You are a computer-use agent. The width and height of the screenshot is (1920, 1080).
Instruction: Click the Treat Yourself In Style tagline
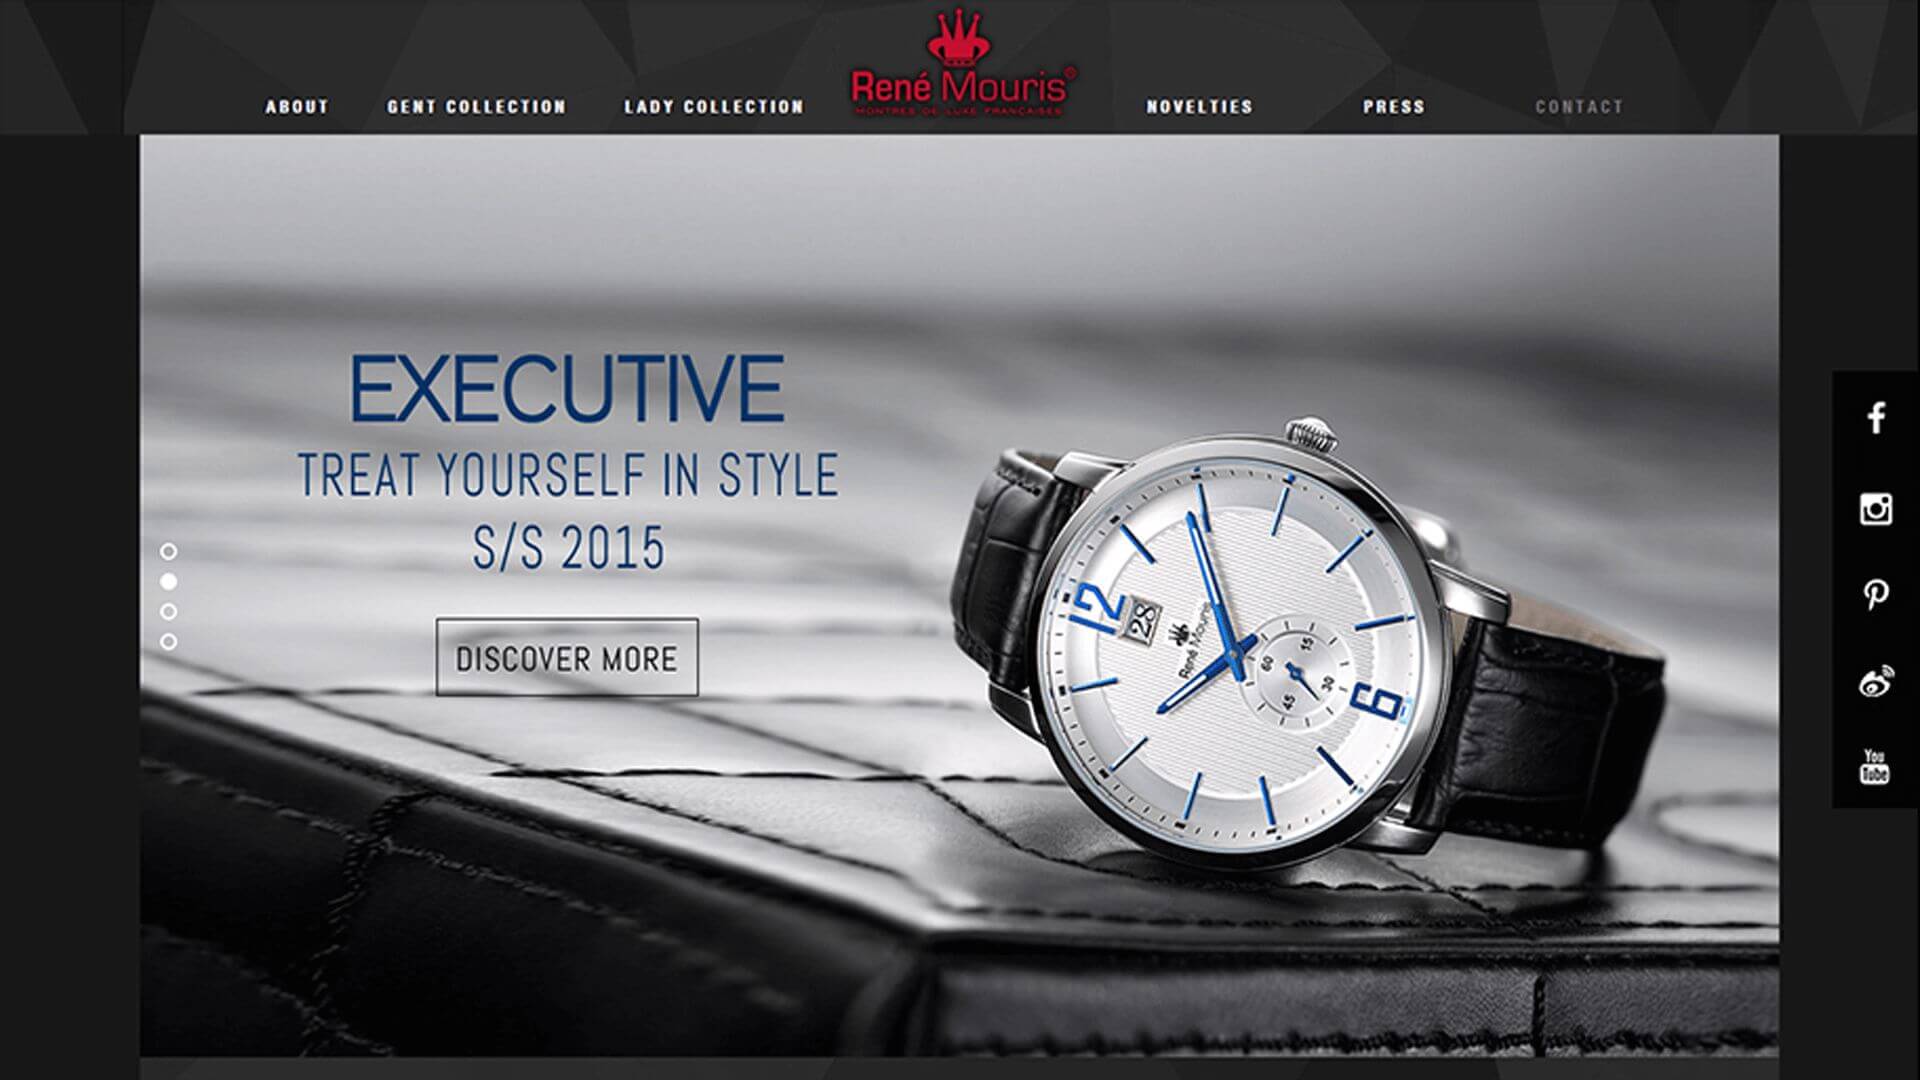pos(568,475)
